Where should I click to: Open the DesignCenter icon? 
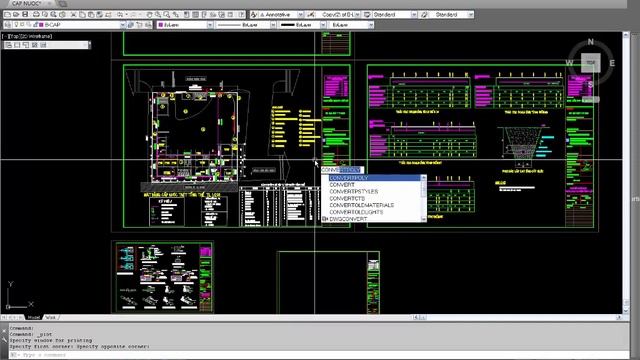tap(196, 14)
